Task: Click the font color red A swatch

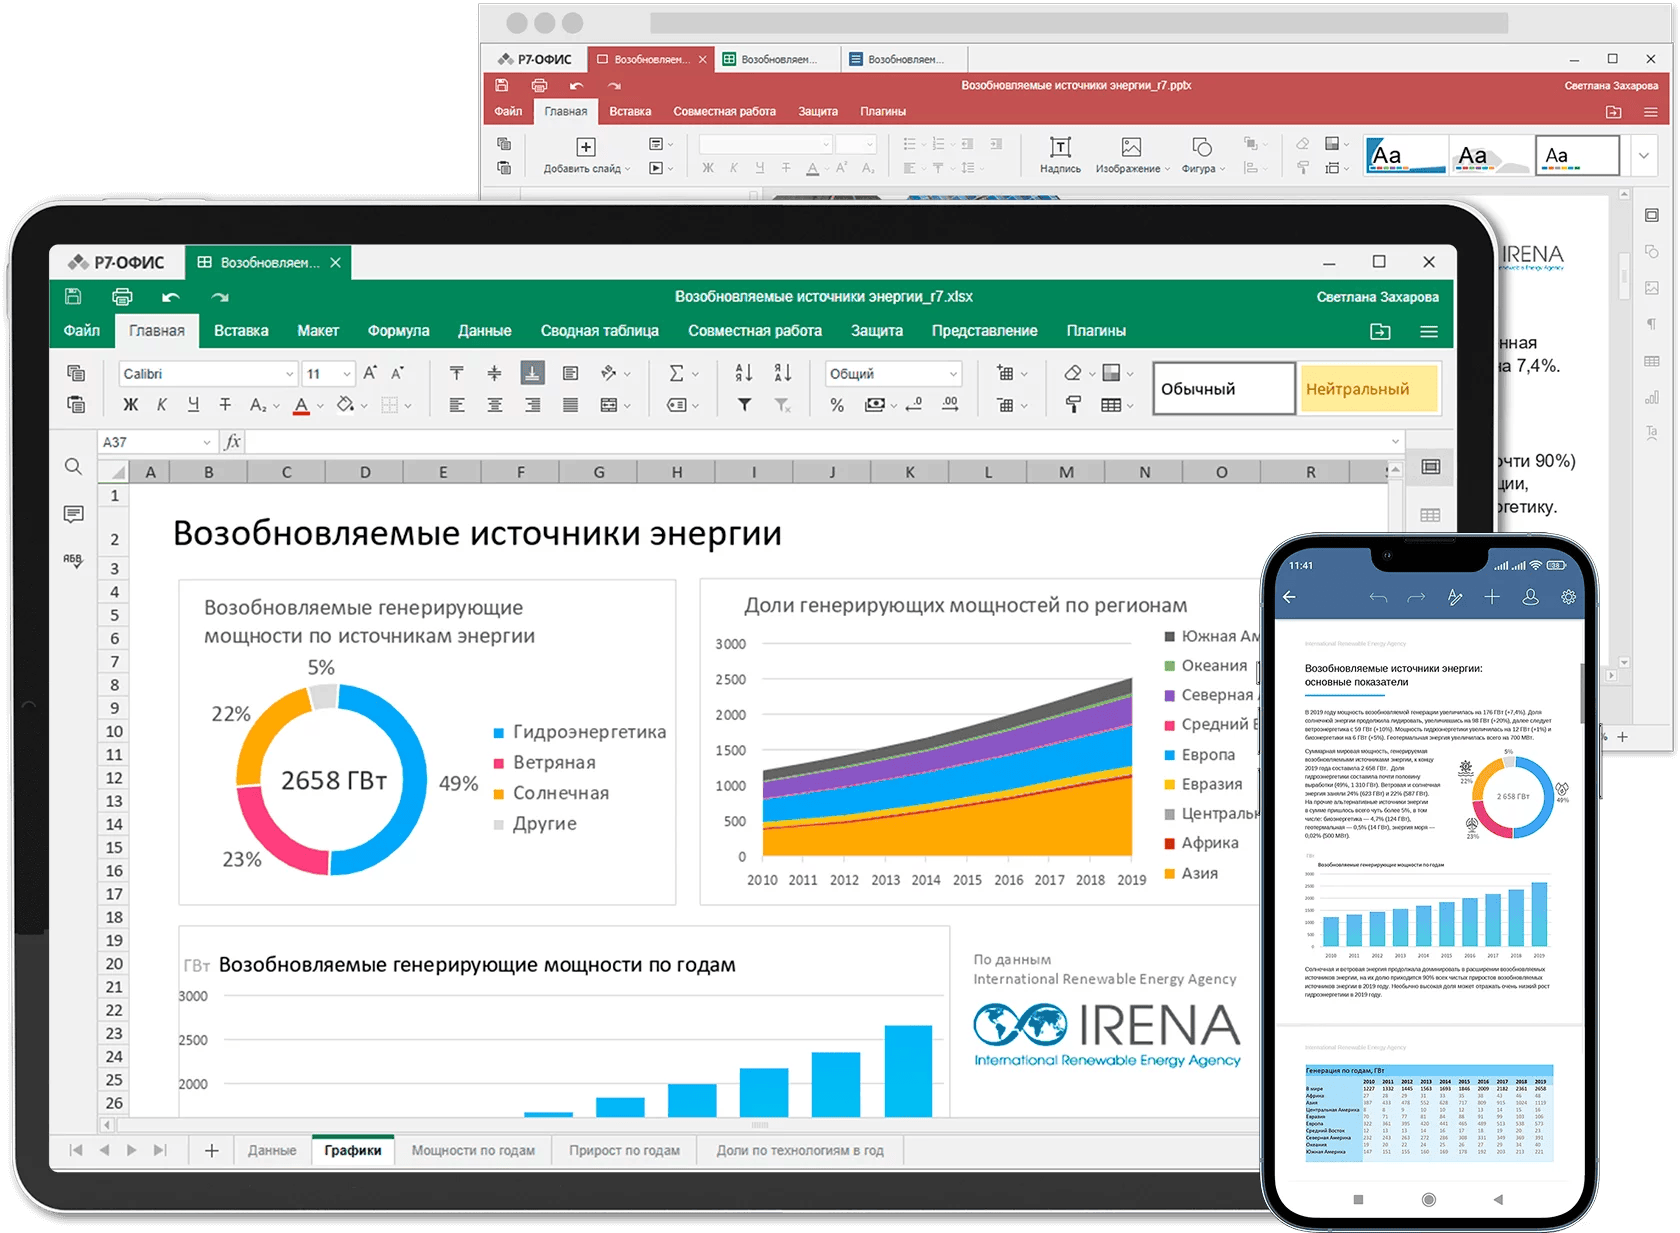Action: point(301,405)
